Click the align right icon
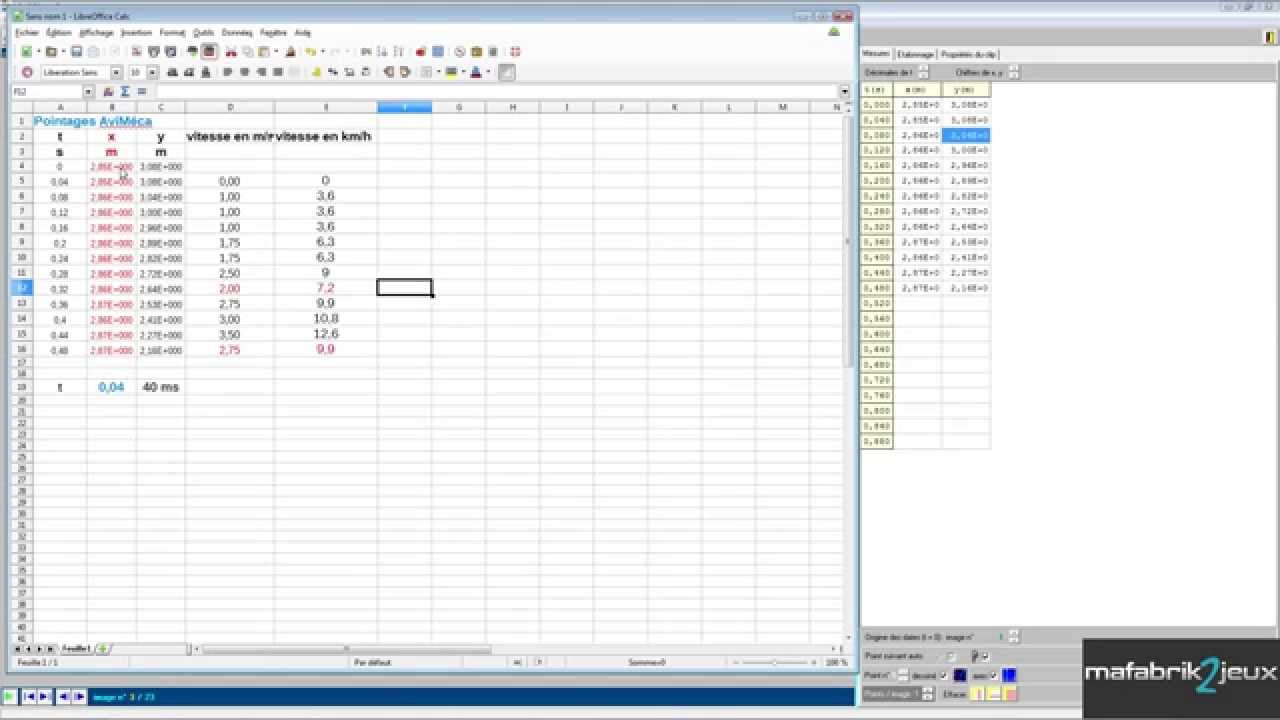The width and height of the screenshot is (1280, 720). point(261,72)
